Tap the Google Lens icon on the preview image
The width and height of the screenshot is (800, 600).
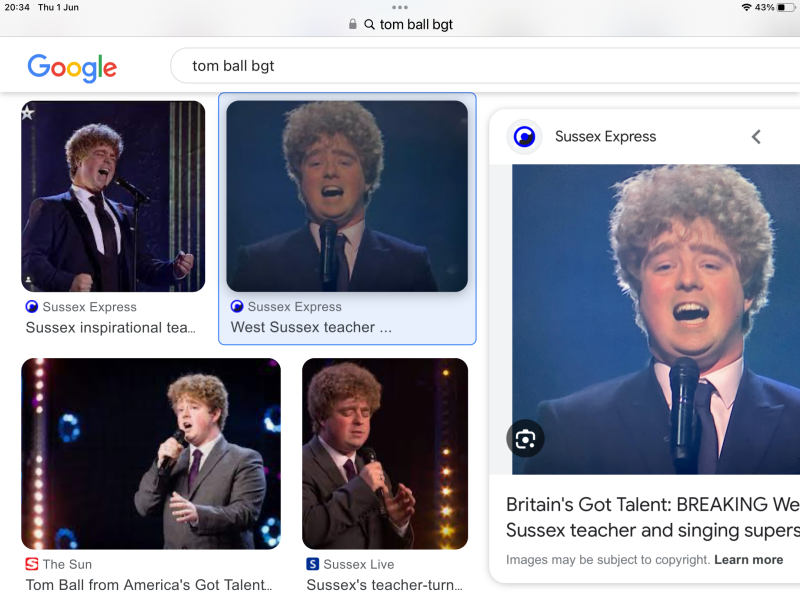pyautogui.click(x=525, y=438)
